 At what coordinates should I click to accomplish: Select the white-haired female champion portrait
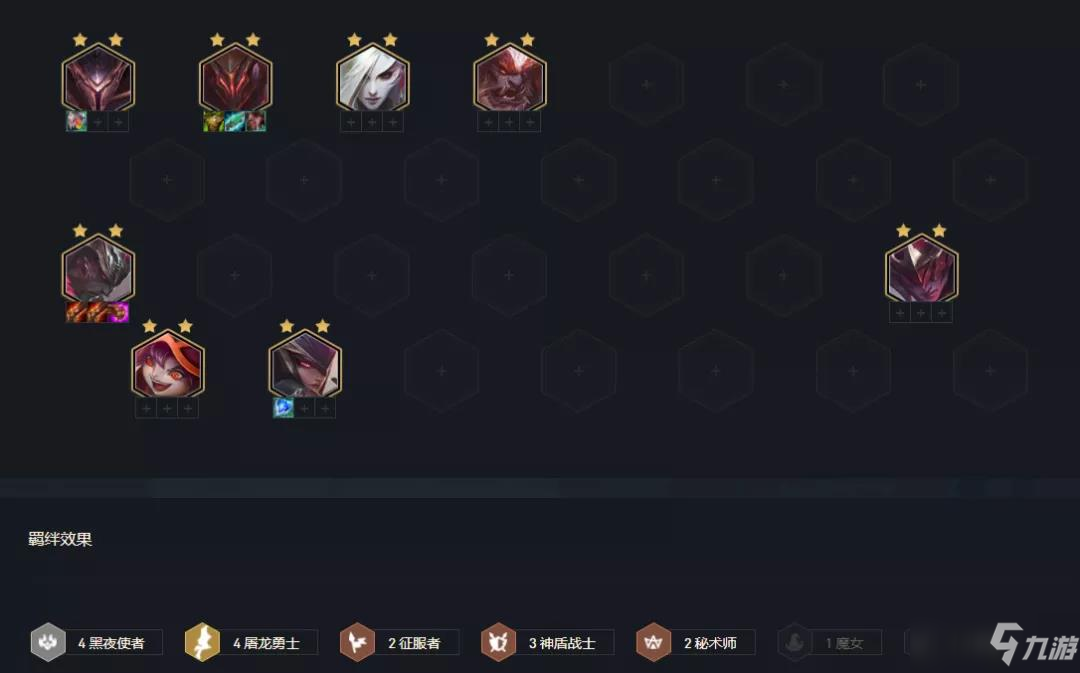373,78
